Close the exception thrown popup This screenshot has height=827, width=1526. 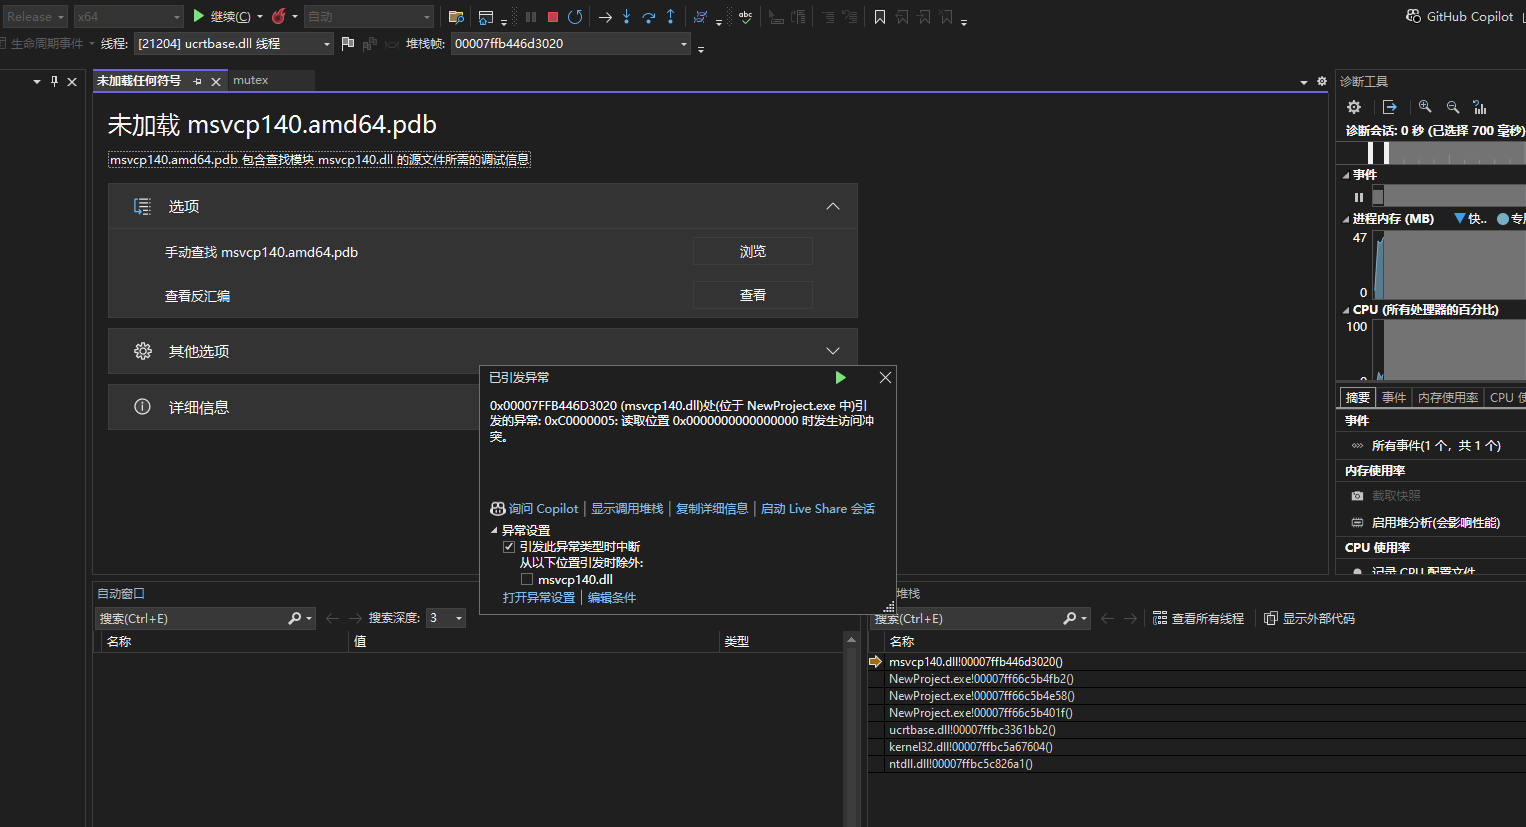885,377
